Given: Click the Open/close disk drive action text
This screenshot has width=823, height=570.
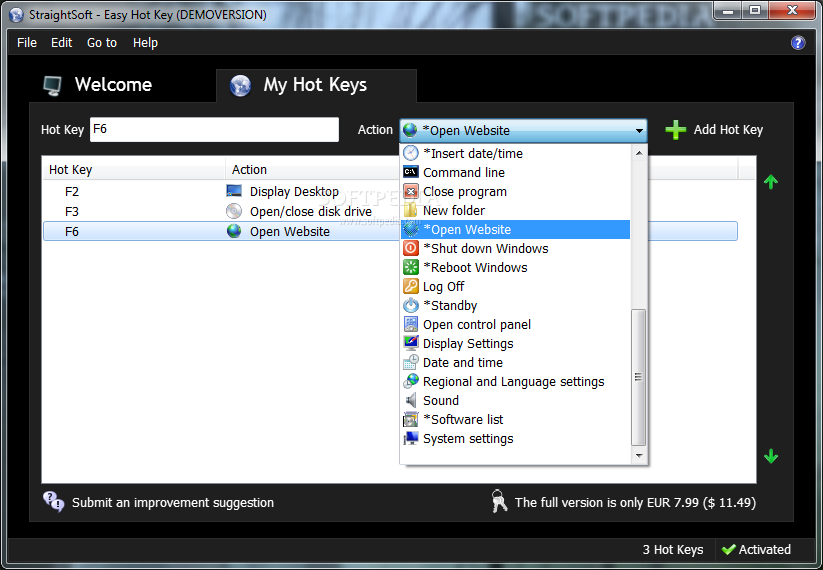Looking at the screenshot, I should 311,212.
